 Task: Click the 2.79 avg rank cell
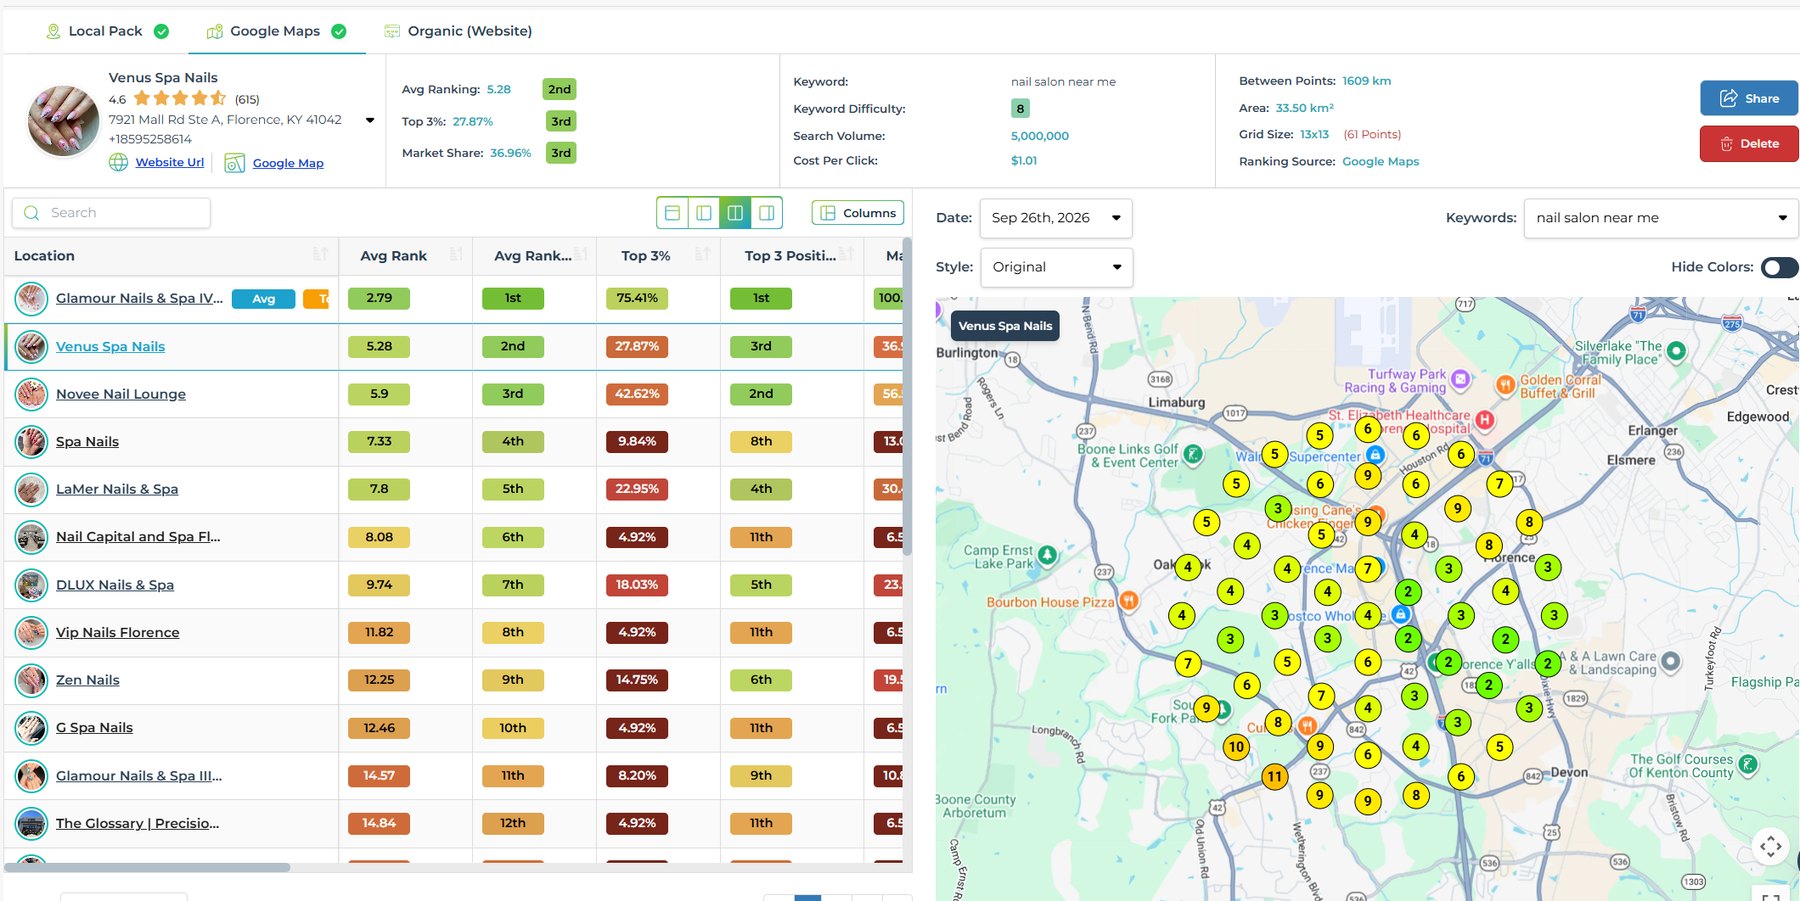click(x=379, y=298)
